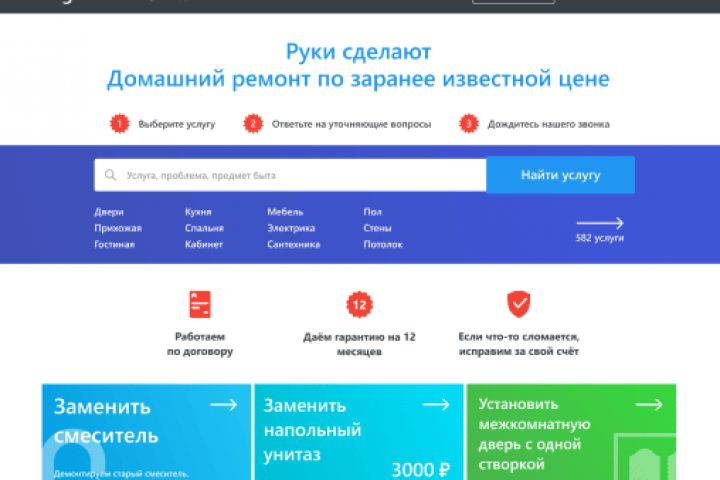Click the Дождитесь нашего звонка text

coord(549,124)
